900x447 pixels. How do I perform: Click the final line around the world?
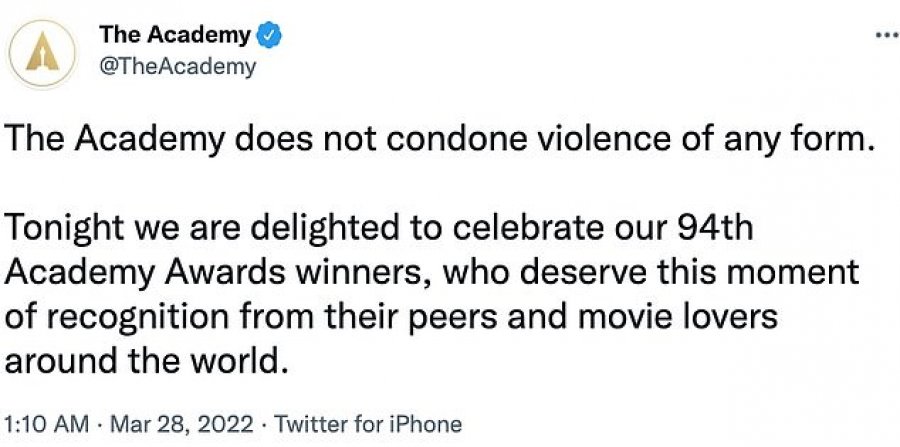click(x=145, y=362)
